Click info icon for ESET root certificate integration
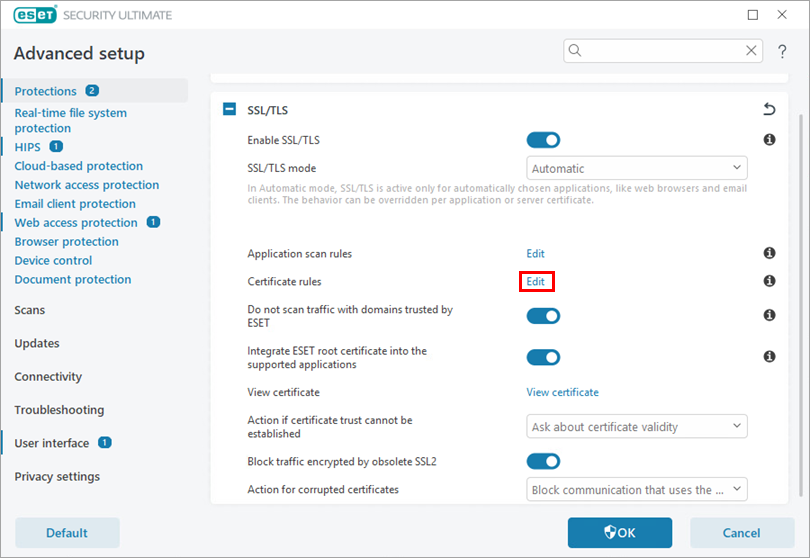 coord(769,357)
